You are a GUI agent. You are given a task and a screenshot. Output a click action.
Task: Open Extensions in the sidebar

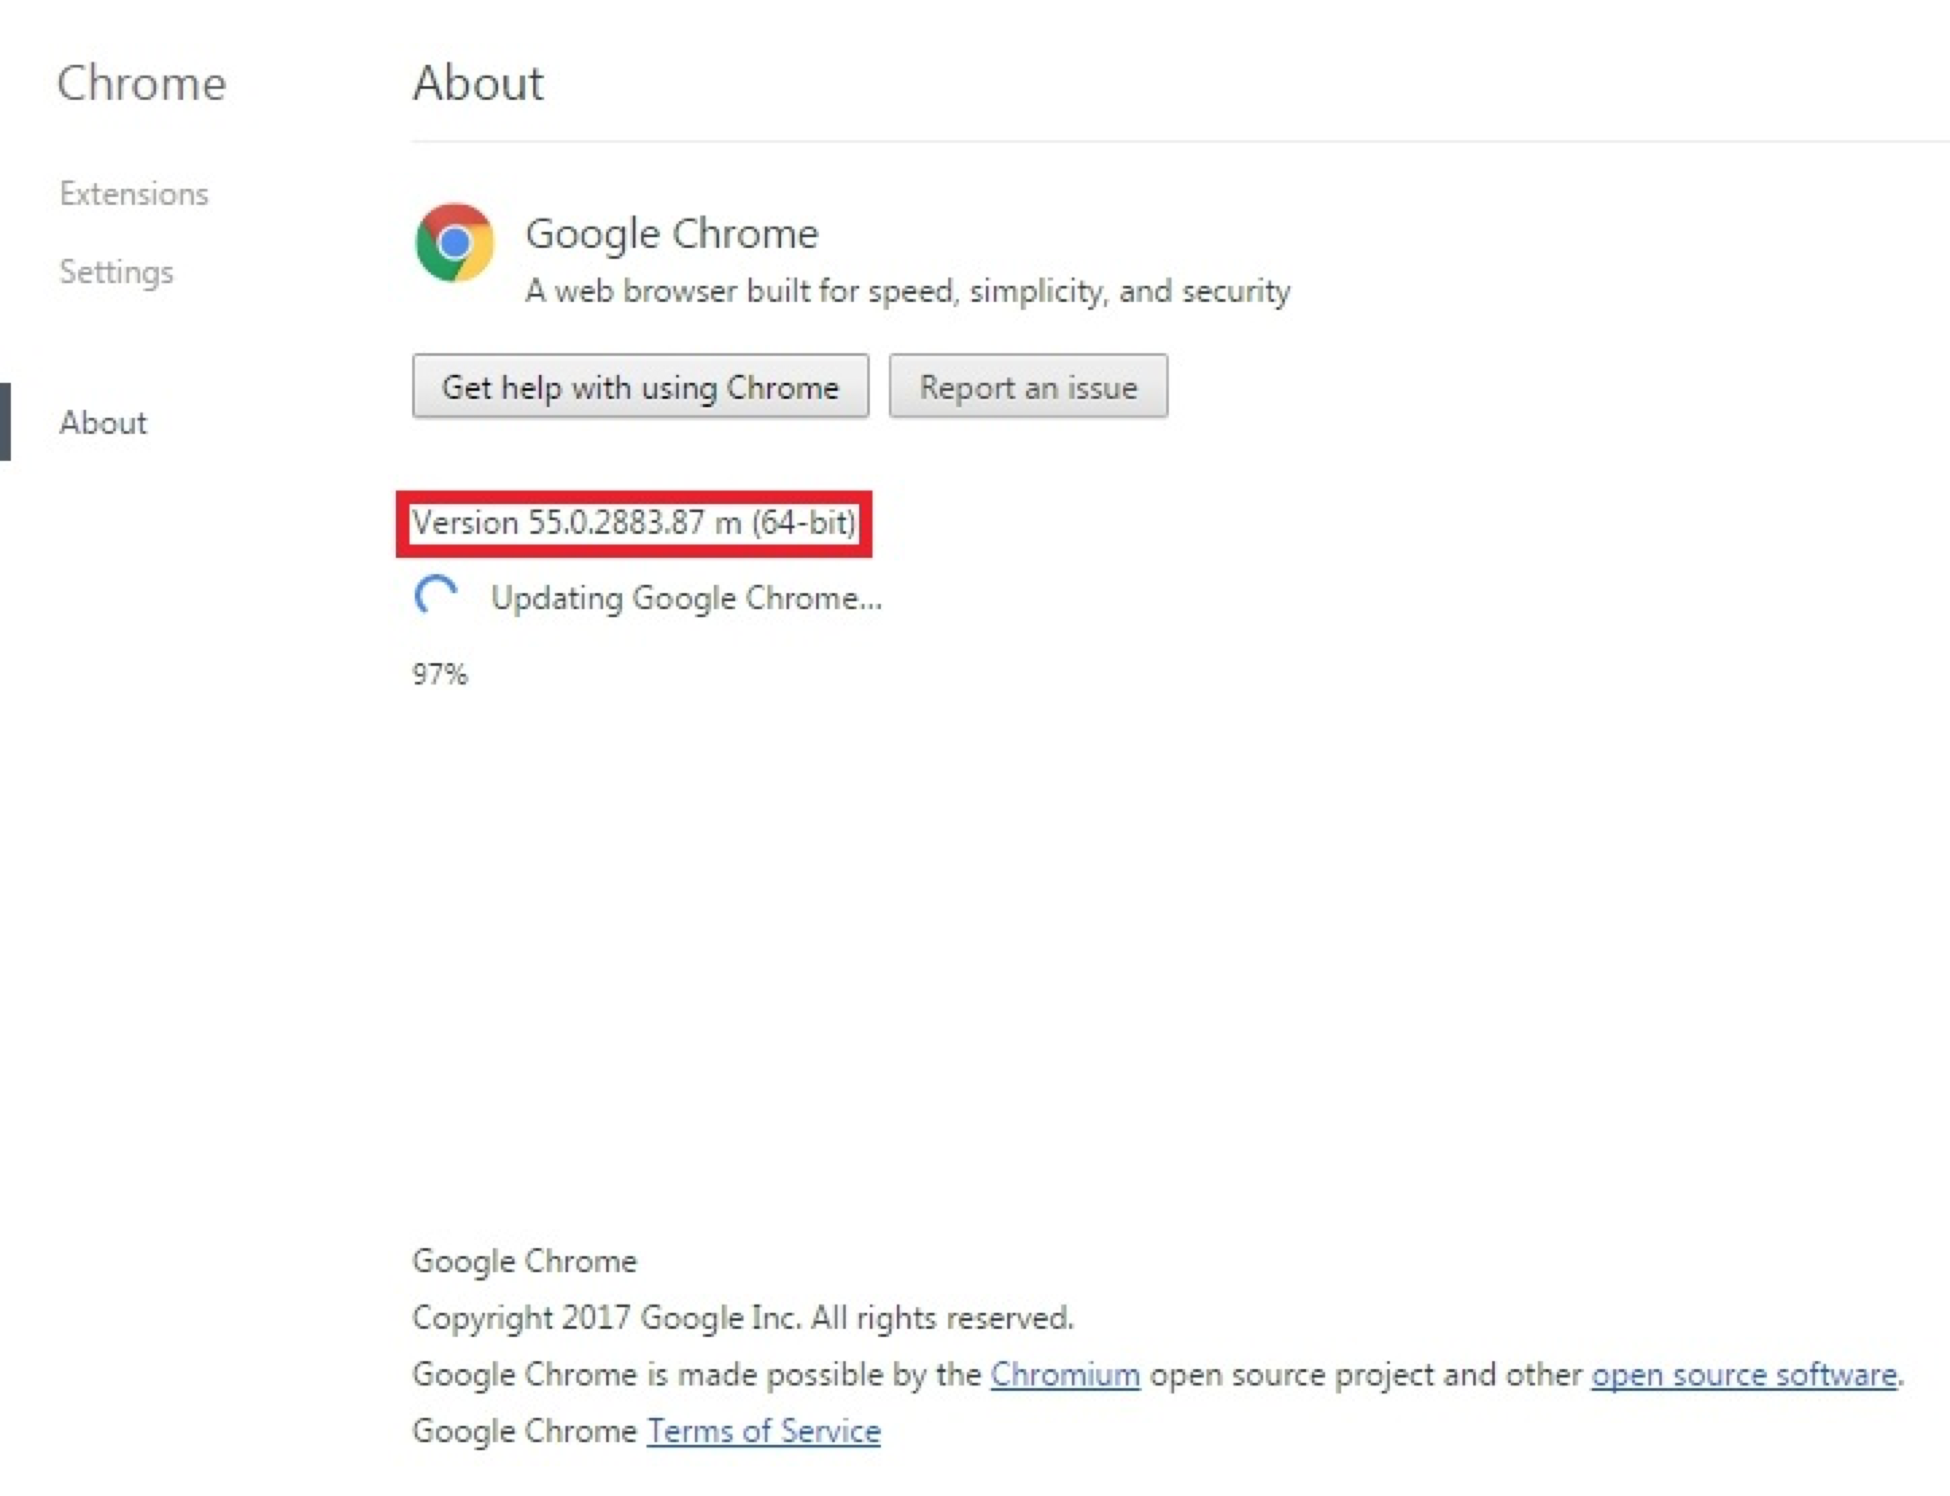click(134, 193)
